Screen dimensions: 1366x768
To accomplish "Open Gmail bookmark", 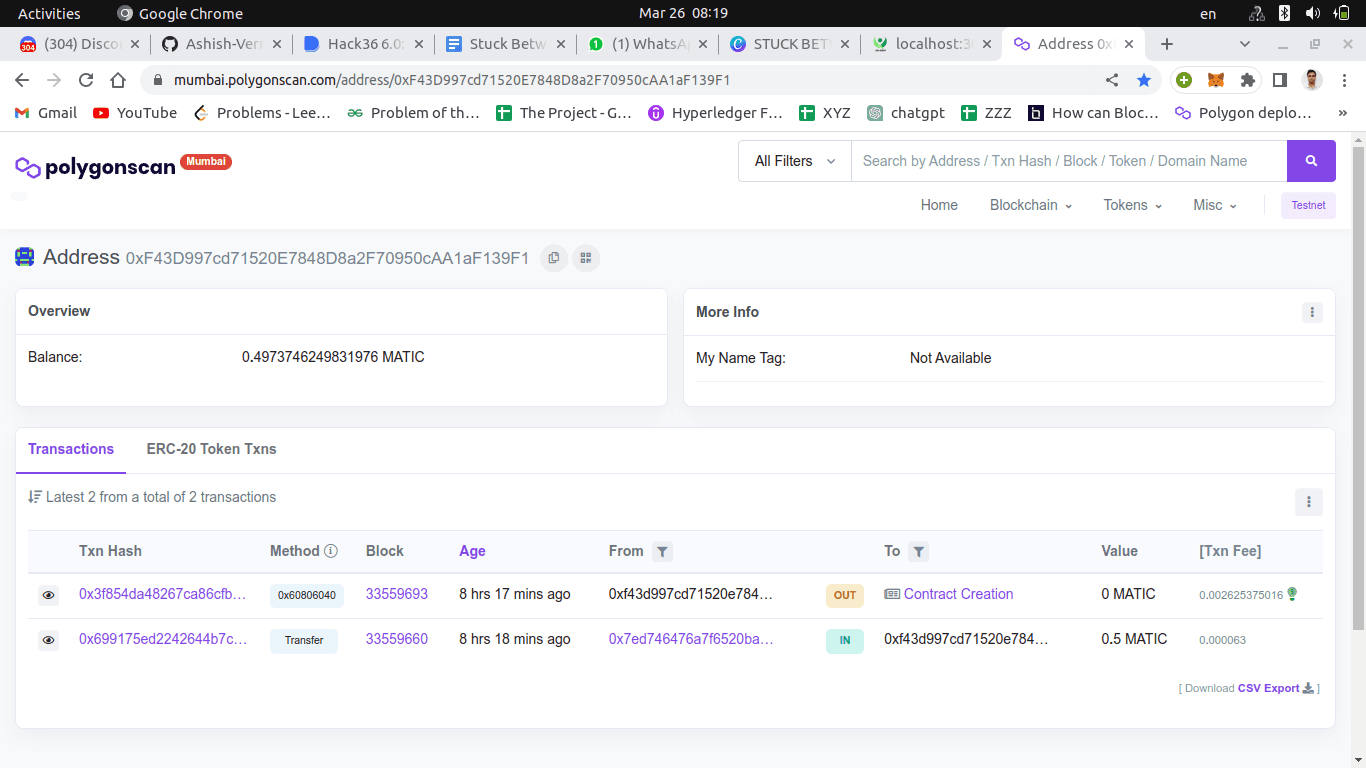I will click(45, 113).
